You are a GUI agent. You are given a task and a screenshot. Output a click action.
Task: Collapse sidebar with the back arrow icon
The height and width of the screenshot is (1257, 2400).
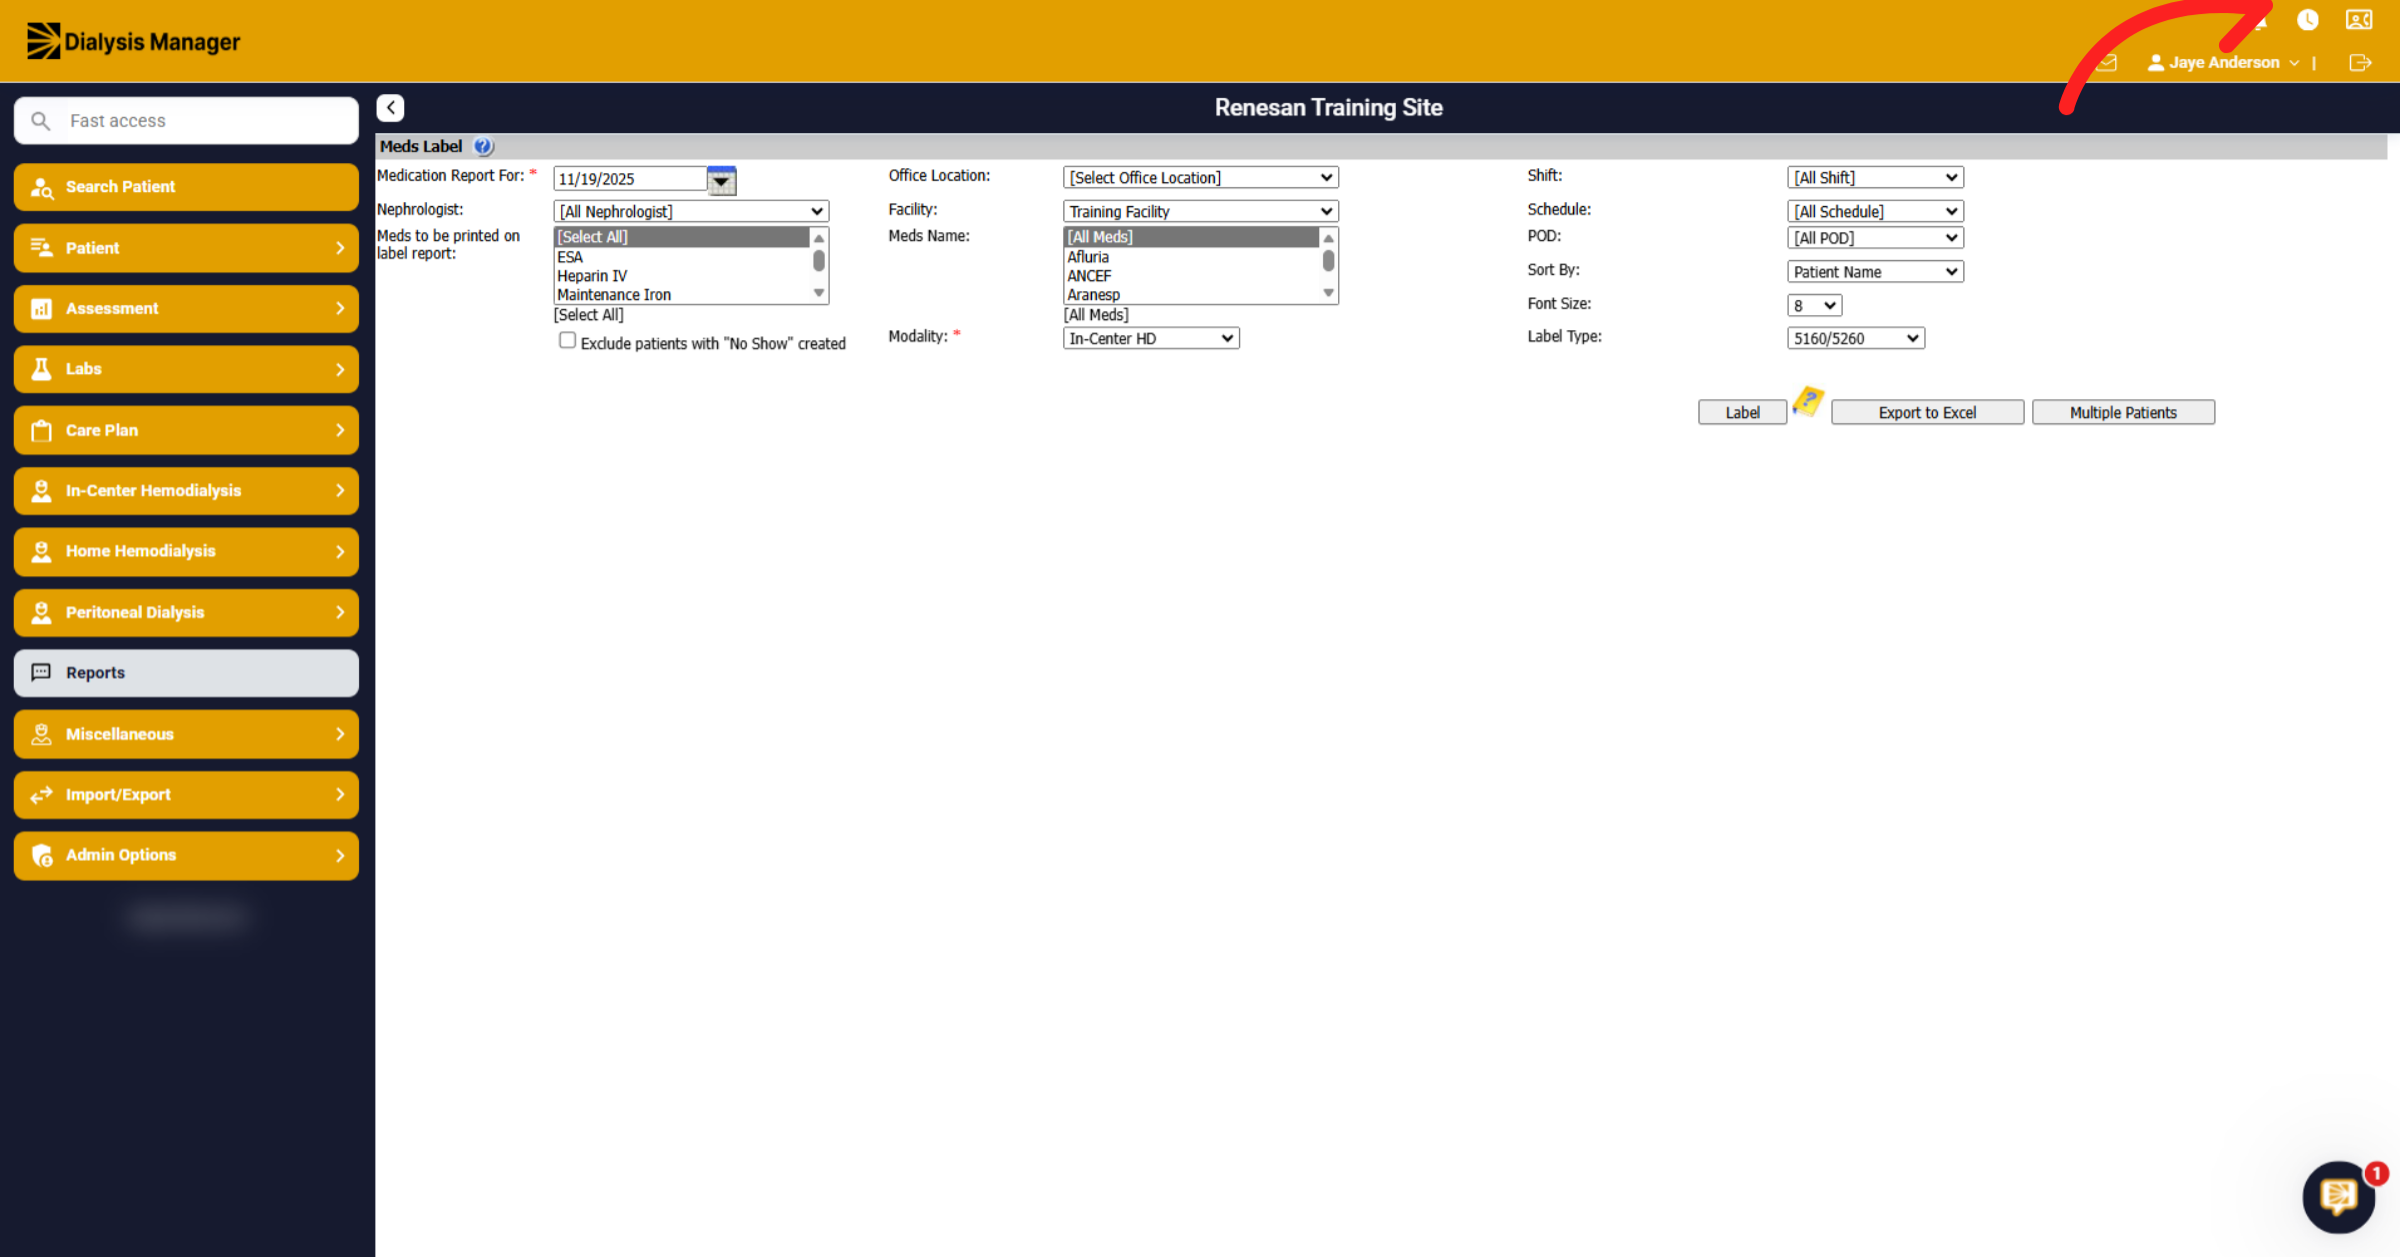tap(390, 108)
